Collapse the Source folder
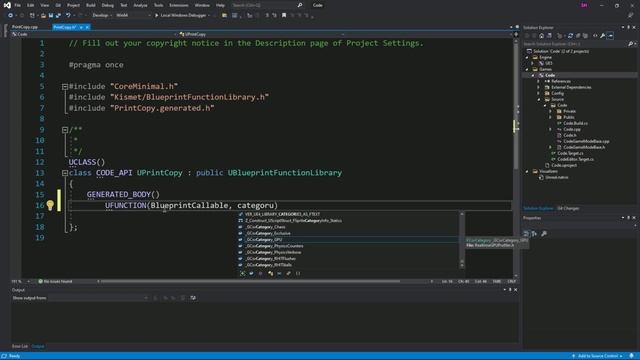The height and width of the screenshot is (360, 640). (539, 99)
